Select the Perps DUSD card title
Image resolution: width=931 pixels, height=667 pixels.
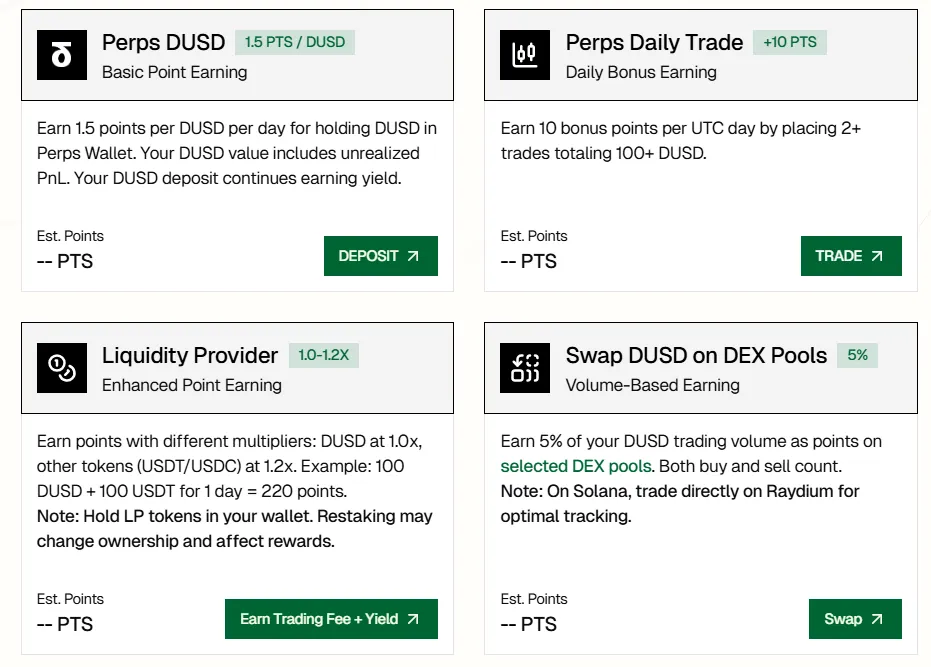click(163, 42)
